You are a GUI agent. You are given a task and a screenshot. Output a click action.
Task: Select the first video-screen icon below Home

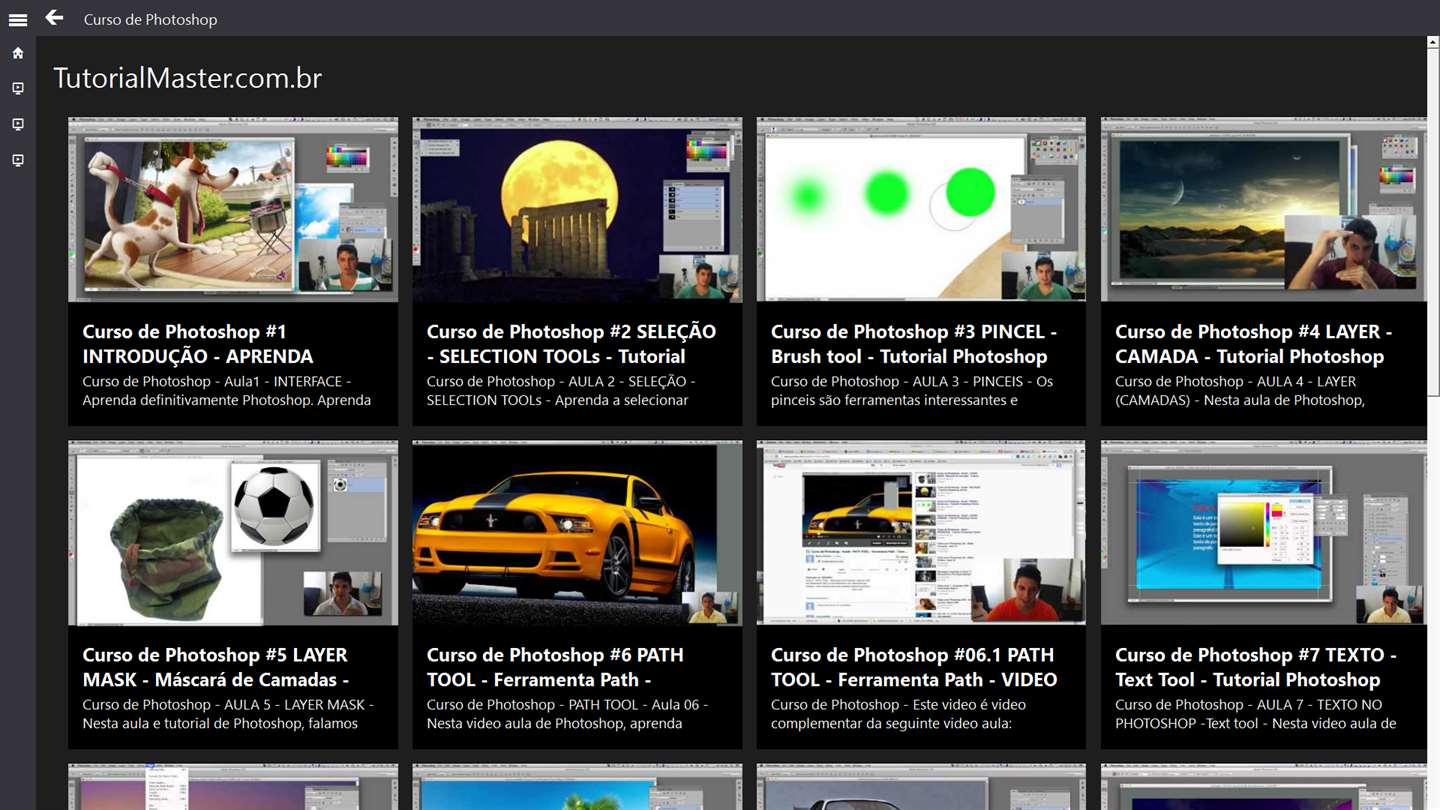[x=18, y=89]
